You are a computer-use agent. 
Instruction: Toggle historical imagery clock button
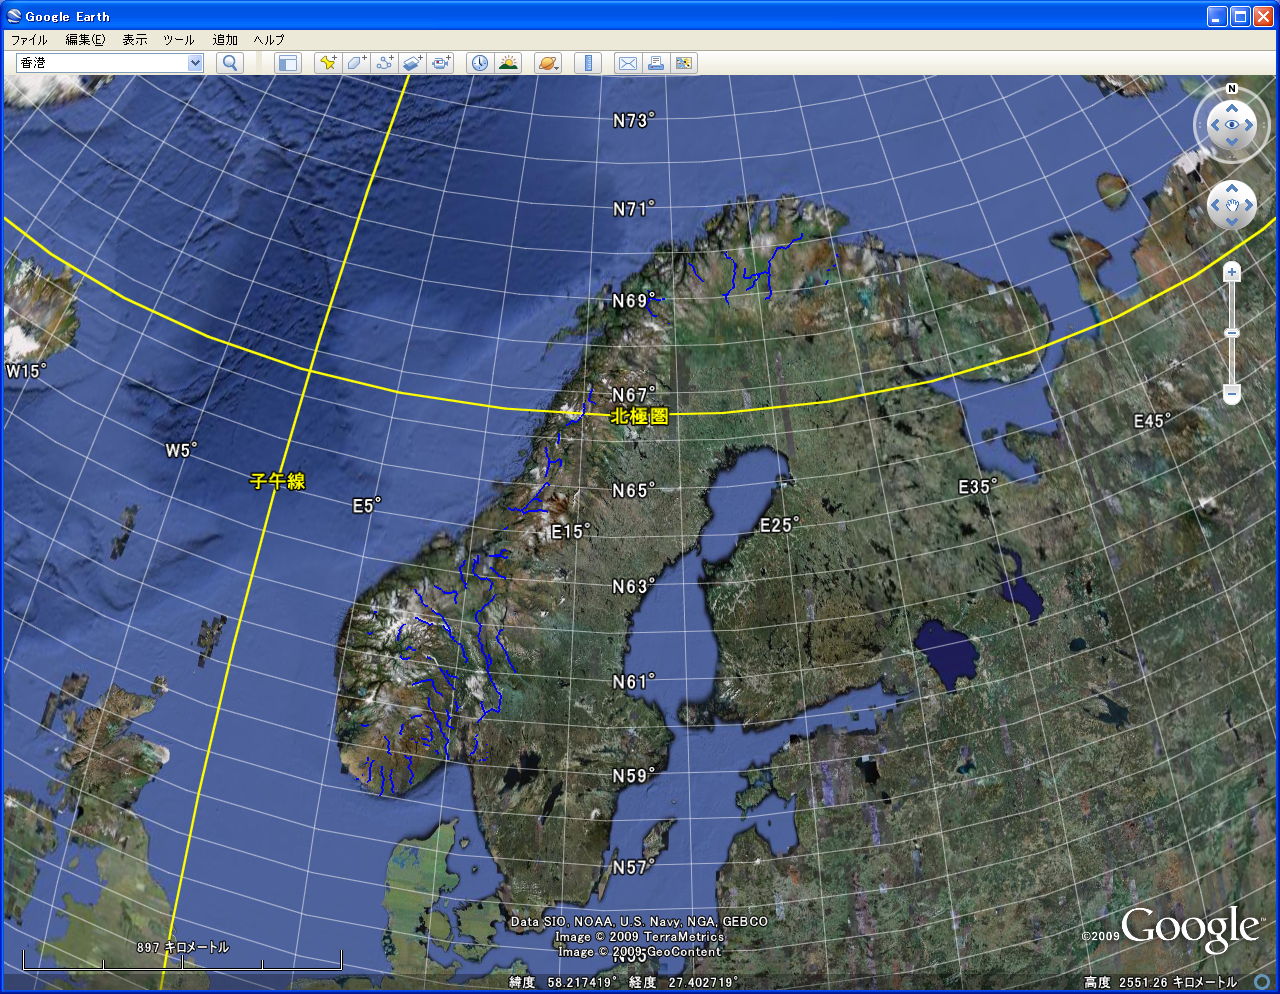(x=480, y=63)
